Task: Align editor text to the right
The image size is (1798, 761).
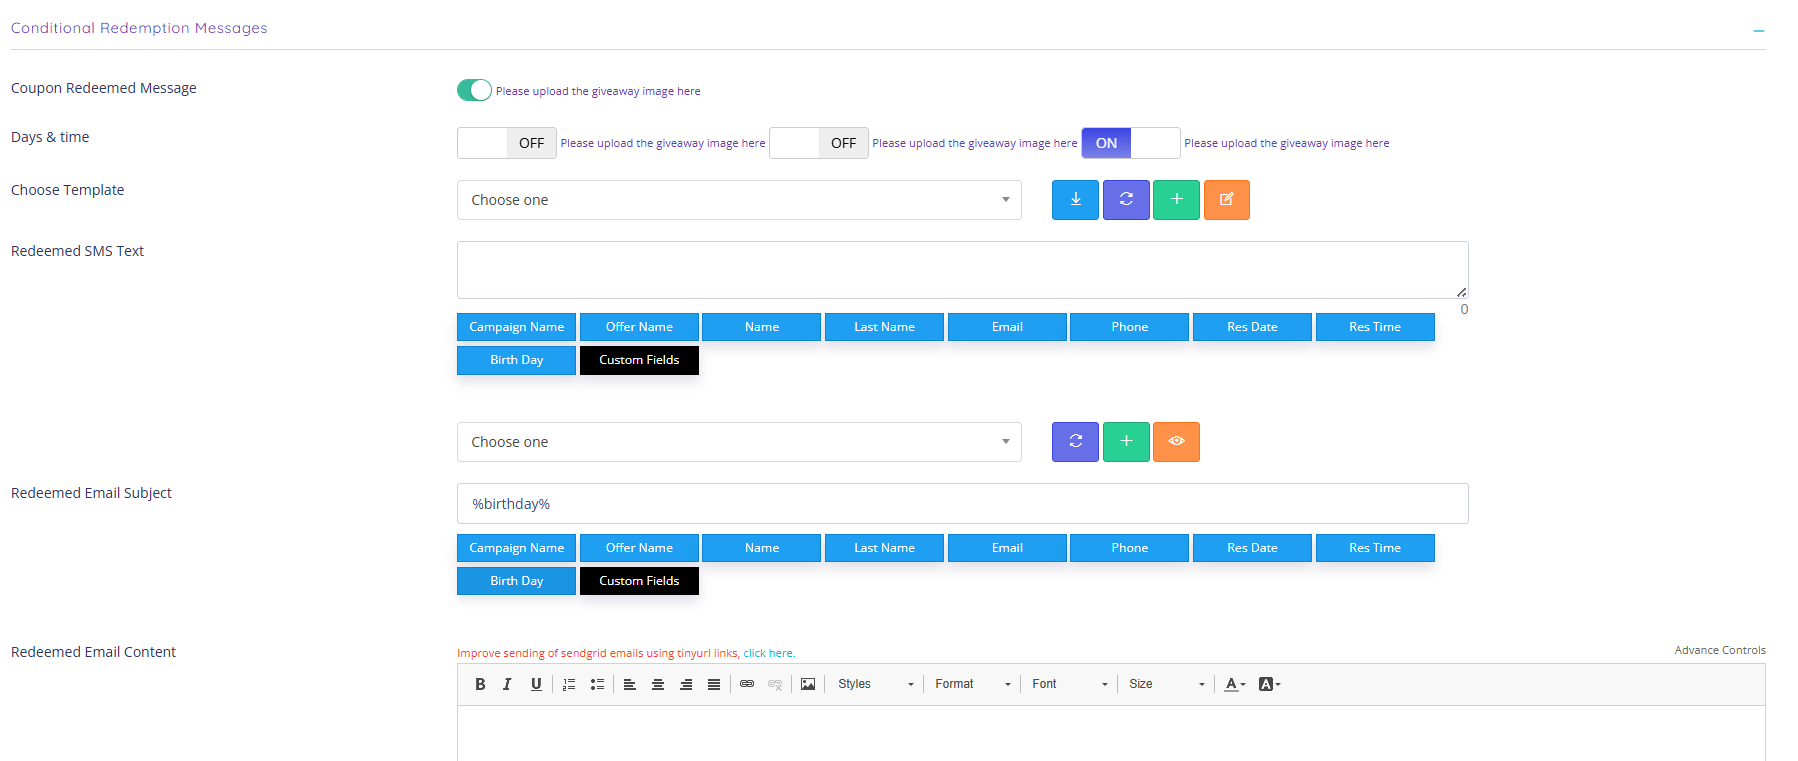Action: [x=686, y=684]
